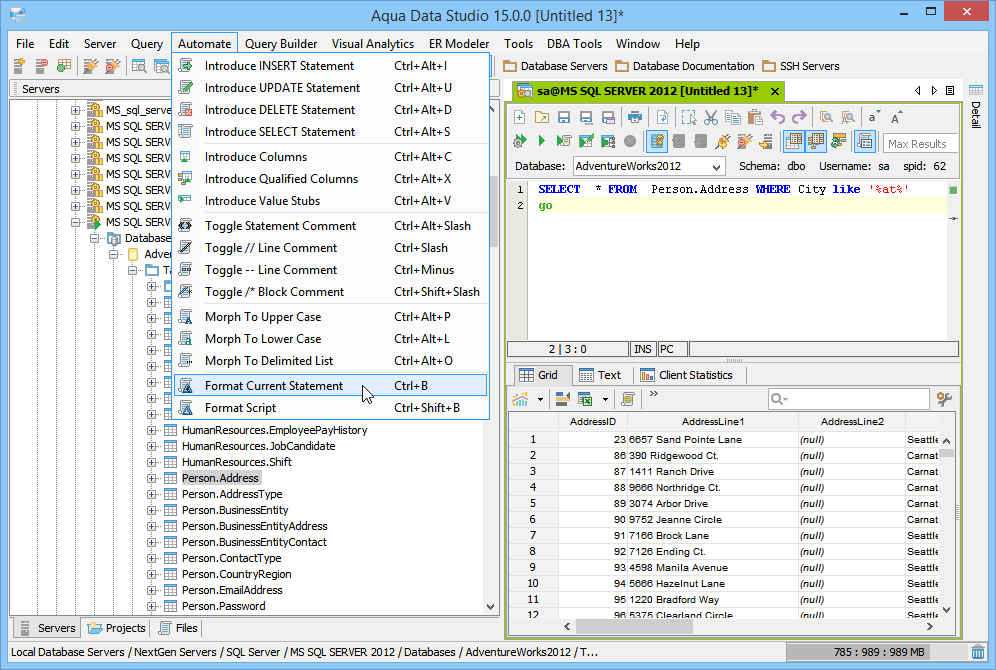Open the Excel export dropdown arrow
This screenshot has width=996, height=670.
coord(605,399)
